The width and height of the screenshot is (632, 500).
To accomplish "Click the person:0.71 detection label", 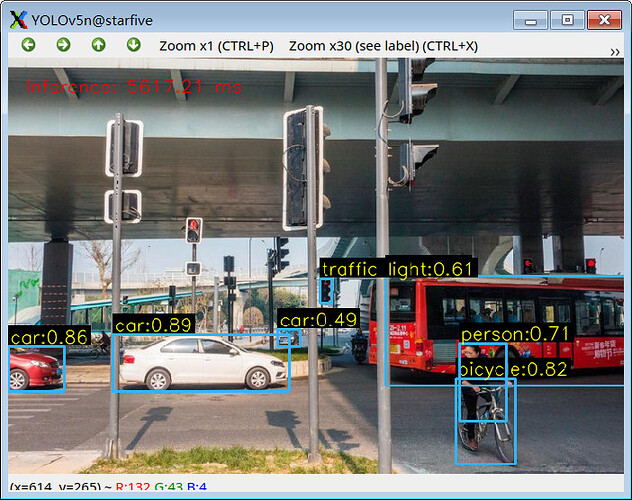I will click(515, 333).
